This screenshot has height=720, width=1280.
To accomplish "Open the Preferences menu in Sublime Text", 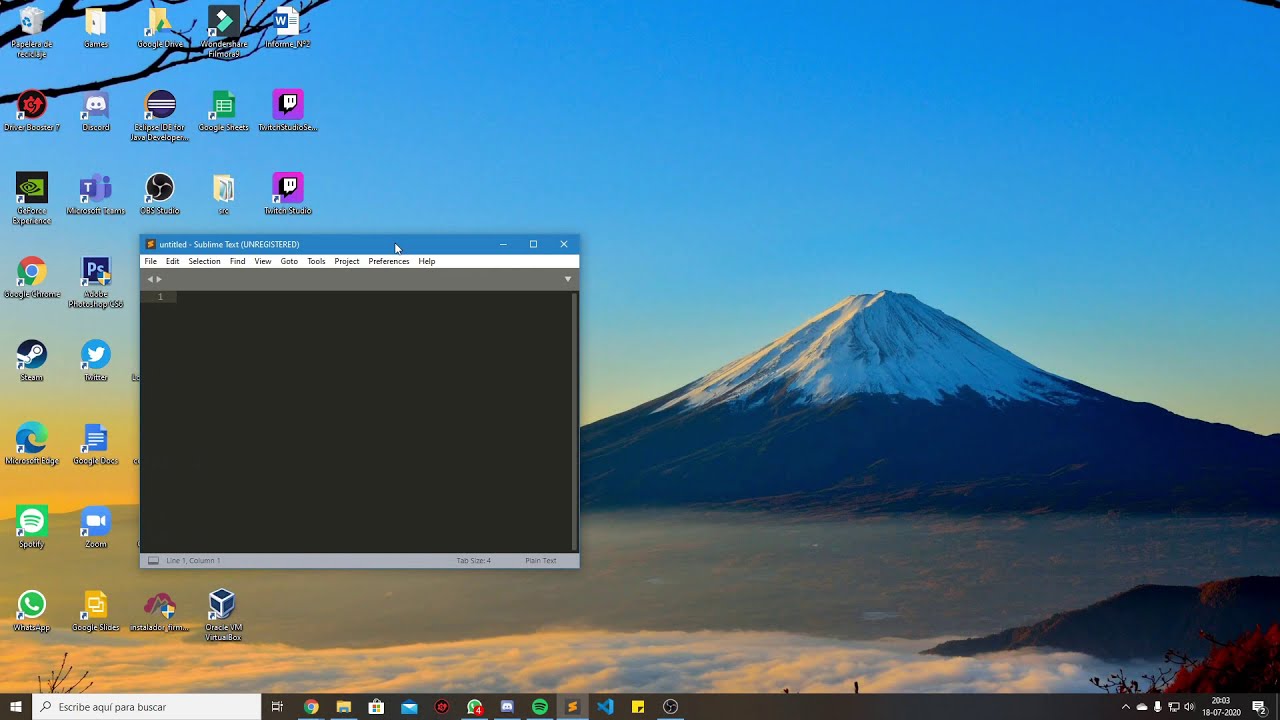I will coord(388,261).
